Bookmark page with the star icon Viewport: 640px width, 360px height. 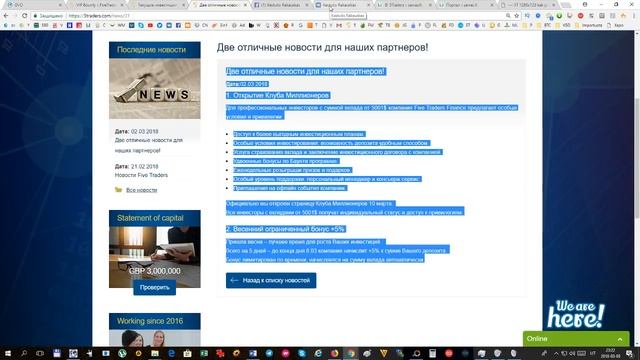tap(517, 16)
